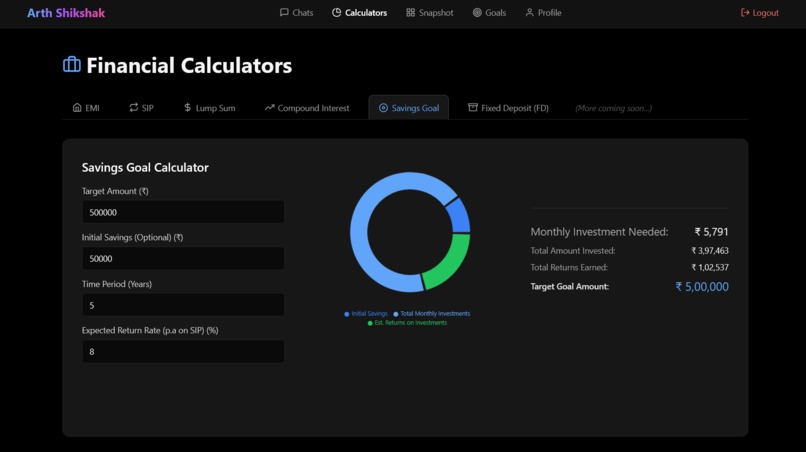Switch to the SIP tab
Image resolution: width=806 pixels, height=452 pixels.
[141, 107]
